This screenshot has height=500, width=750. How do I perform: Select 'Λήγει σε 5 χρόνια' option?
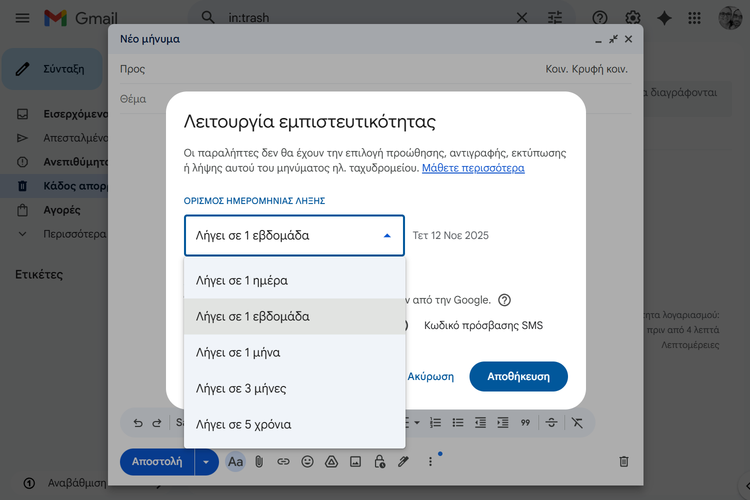(294, 424)
